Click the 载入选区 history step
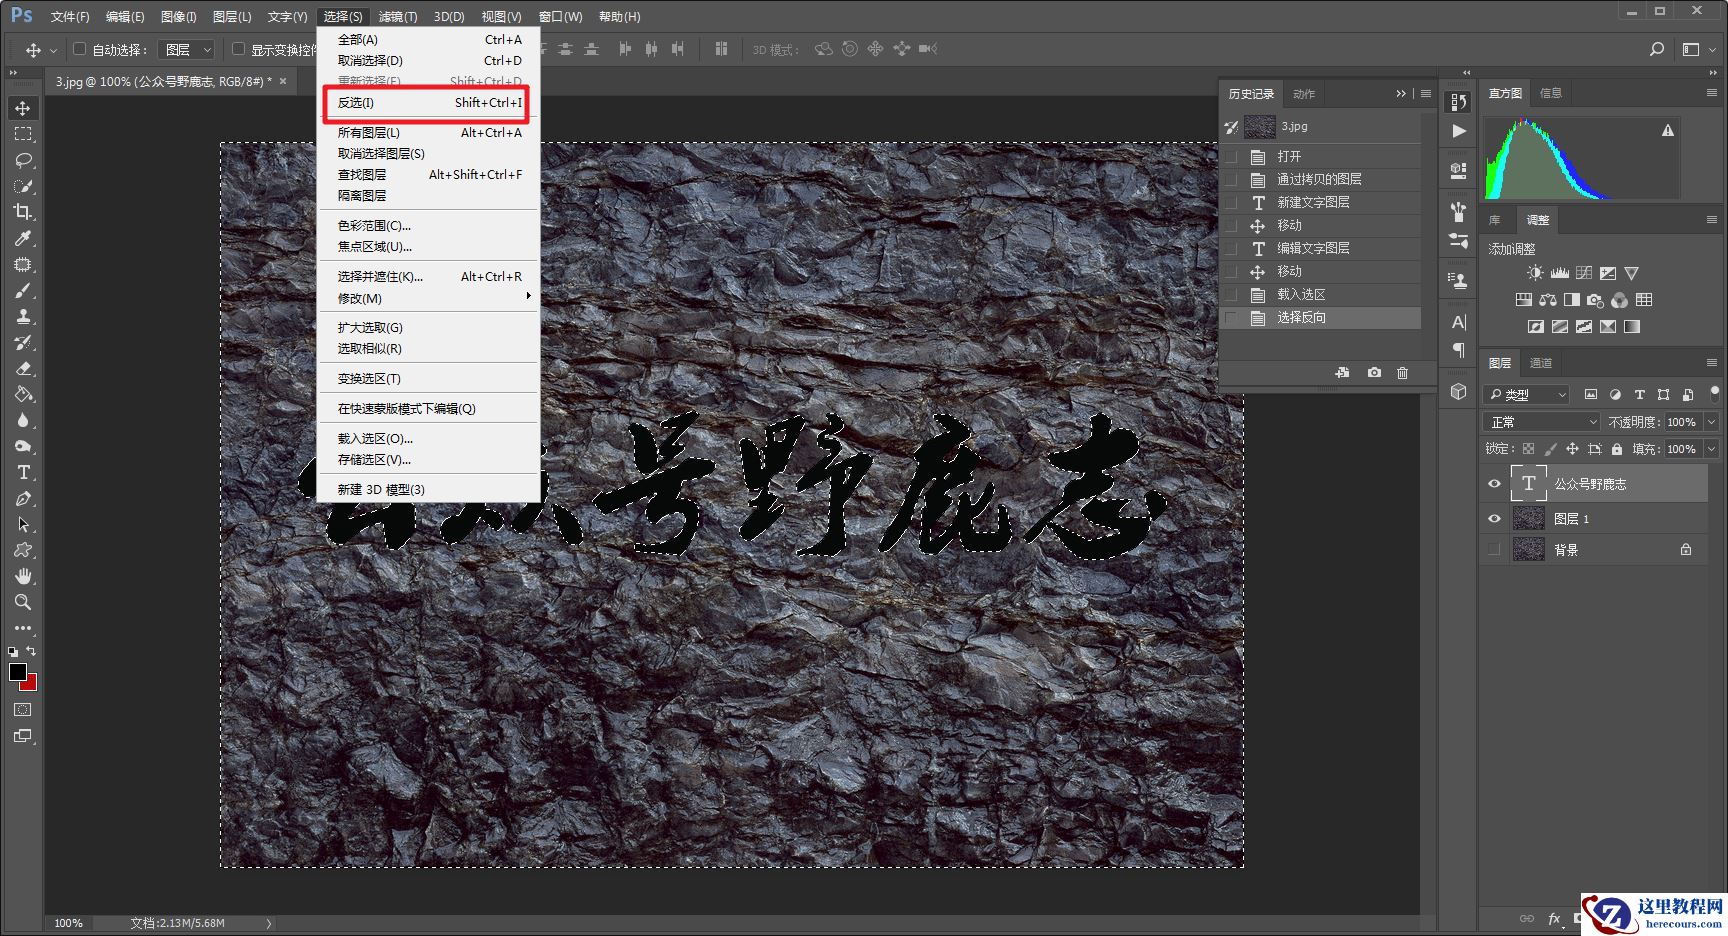1728x936 pixels. (x=1301, y=295)
